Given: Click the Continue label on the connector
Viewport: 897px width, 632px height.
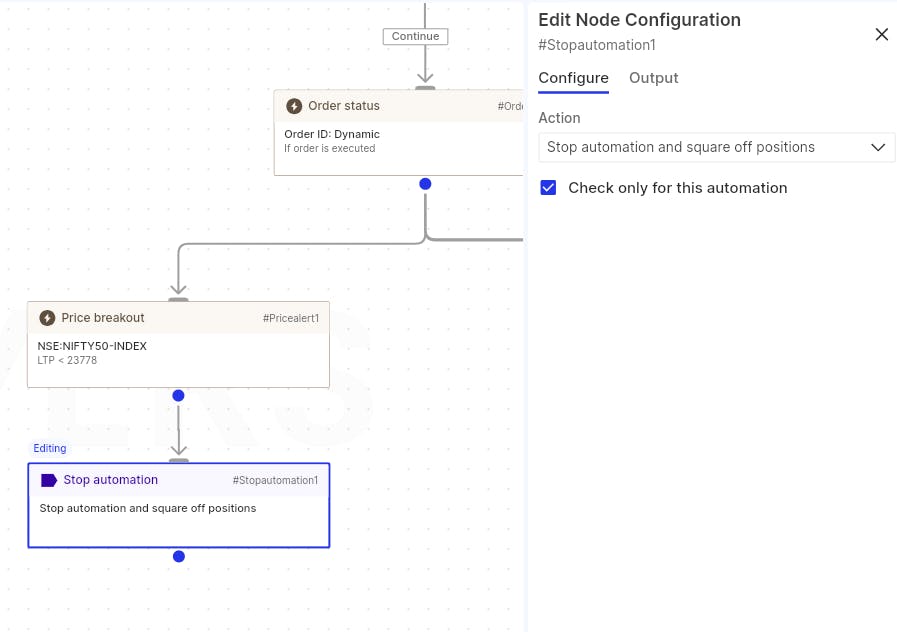Looking at the screenshot, I should [415, 36].
